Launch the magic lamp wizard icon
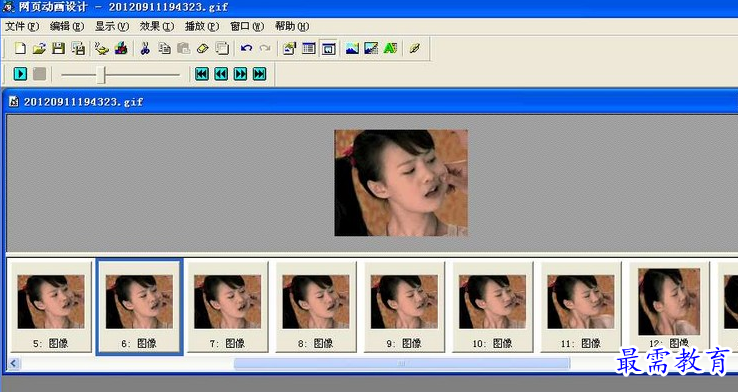The image size is (738, 392). pos(101,48)
